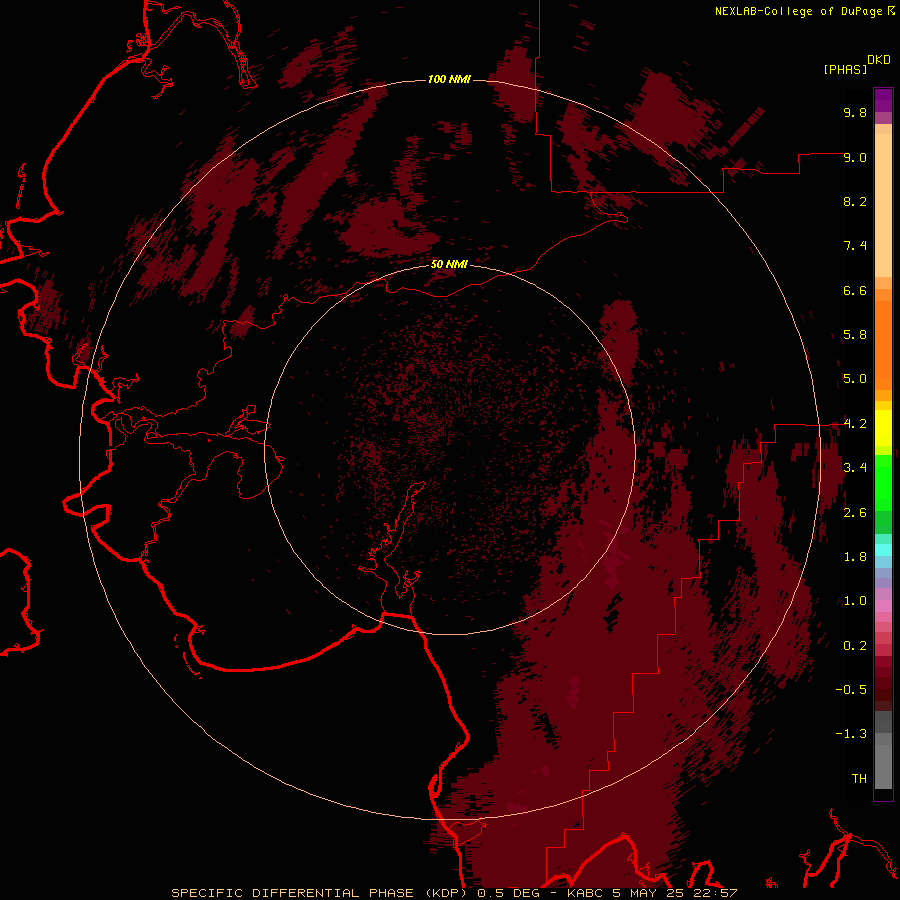Select the 5.8 value on the scale
900x900 pixels.
(x=855, y=335)
